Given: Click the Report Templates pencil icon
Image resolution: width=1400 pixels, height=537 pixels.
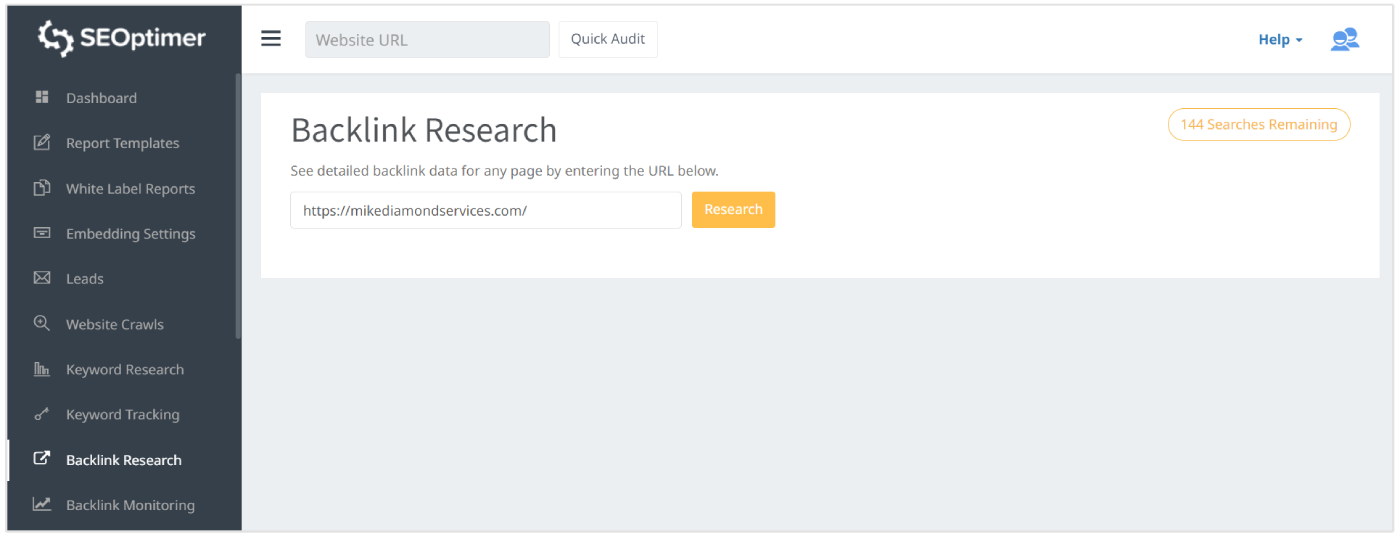Looking at the screenshot, I should (x=42, y=142).
